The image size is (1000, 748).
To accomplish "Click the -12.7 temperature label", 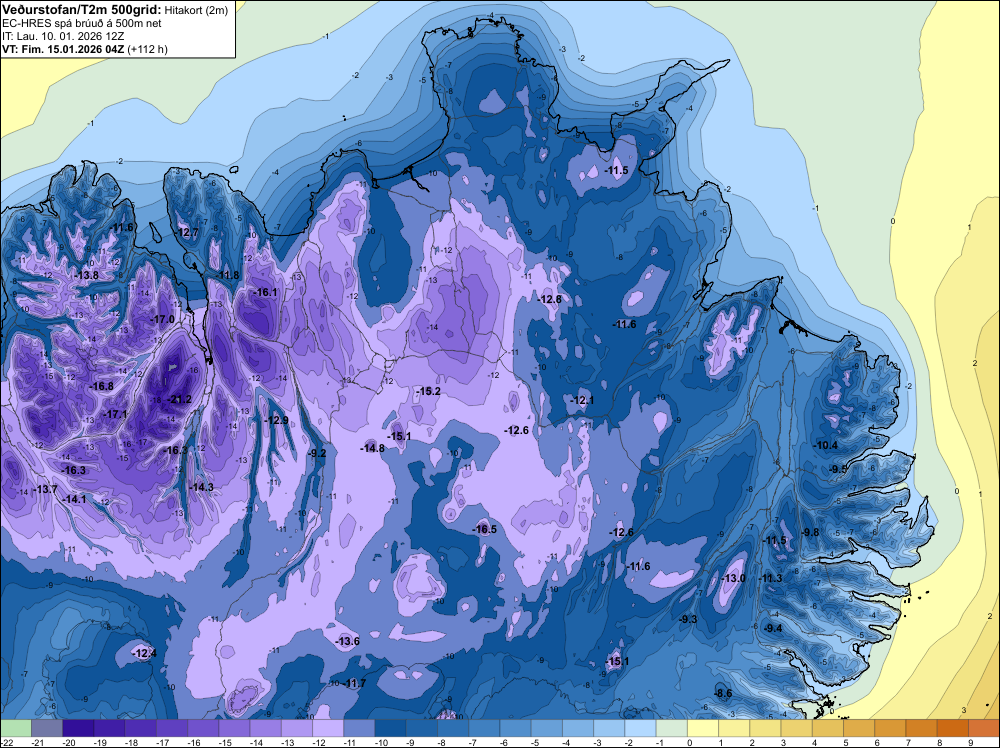I will (187, 232).
